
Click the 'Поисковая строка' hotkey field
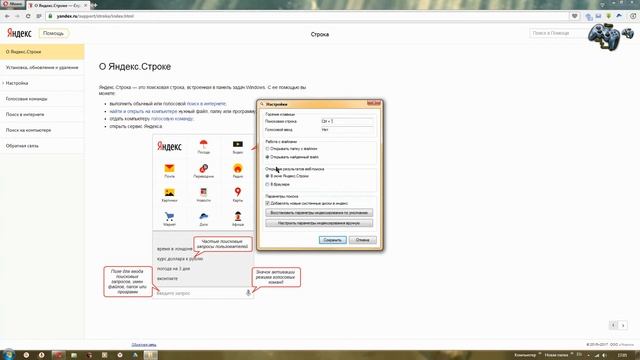tap(347, 121)
